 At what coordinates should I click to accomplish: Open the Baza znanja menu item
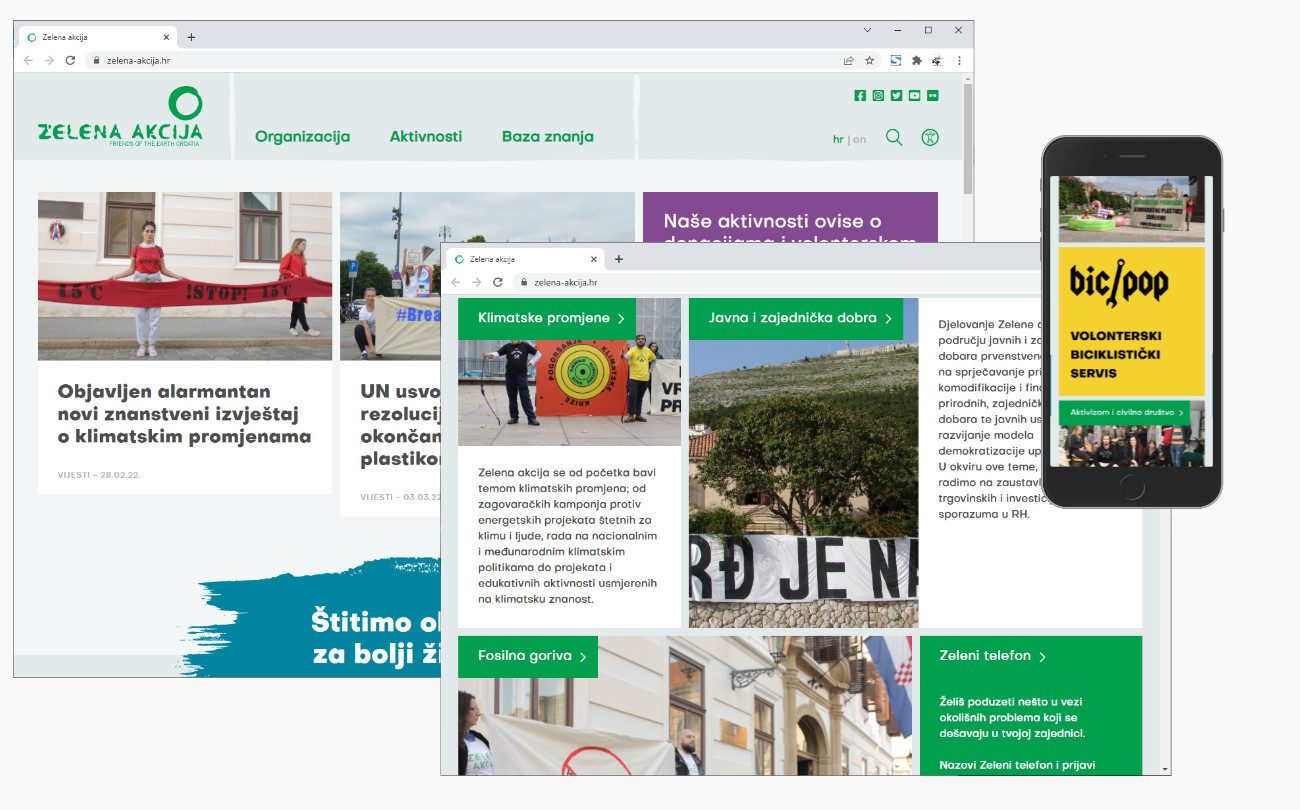point(547,137)
